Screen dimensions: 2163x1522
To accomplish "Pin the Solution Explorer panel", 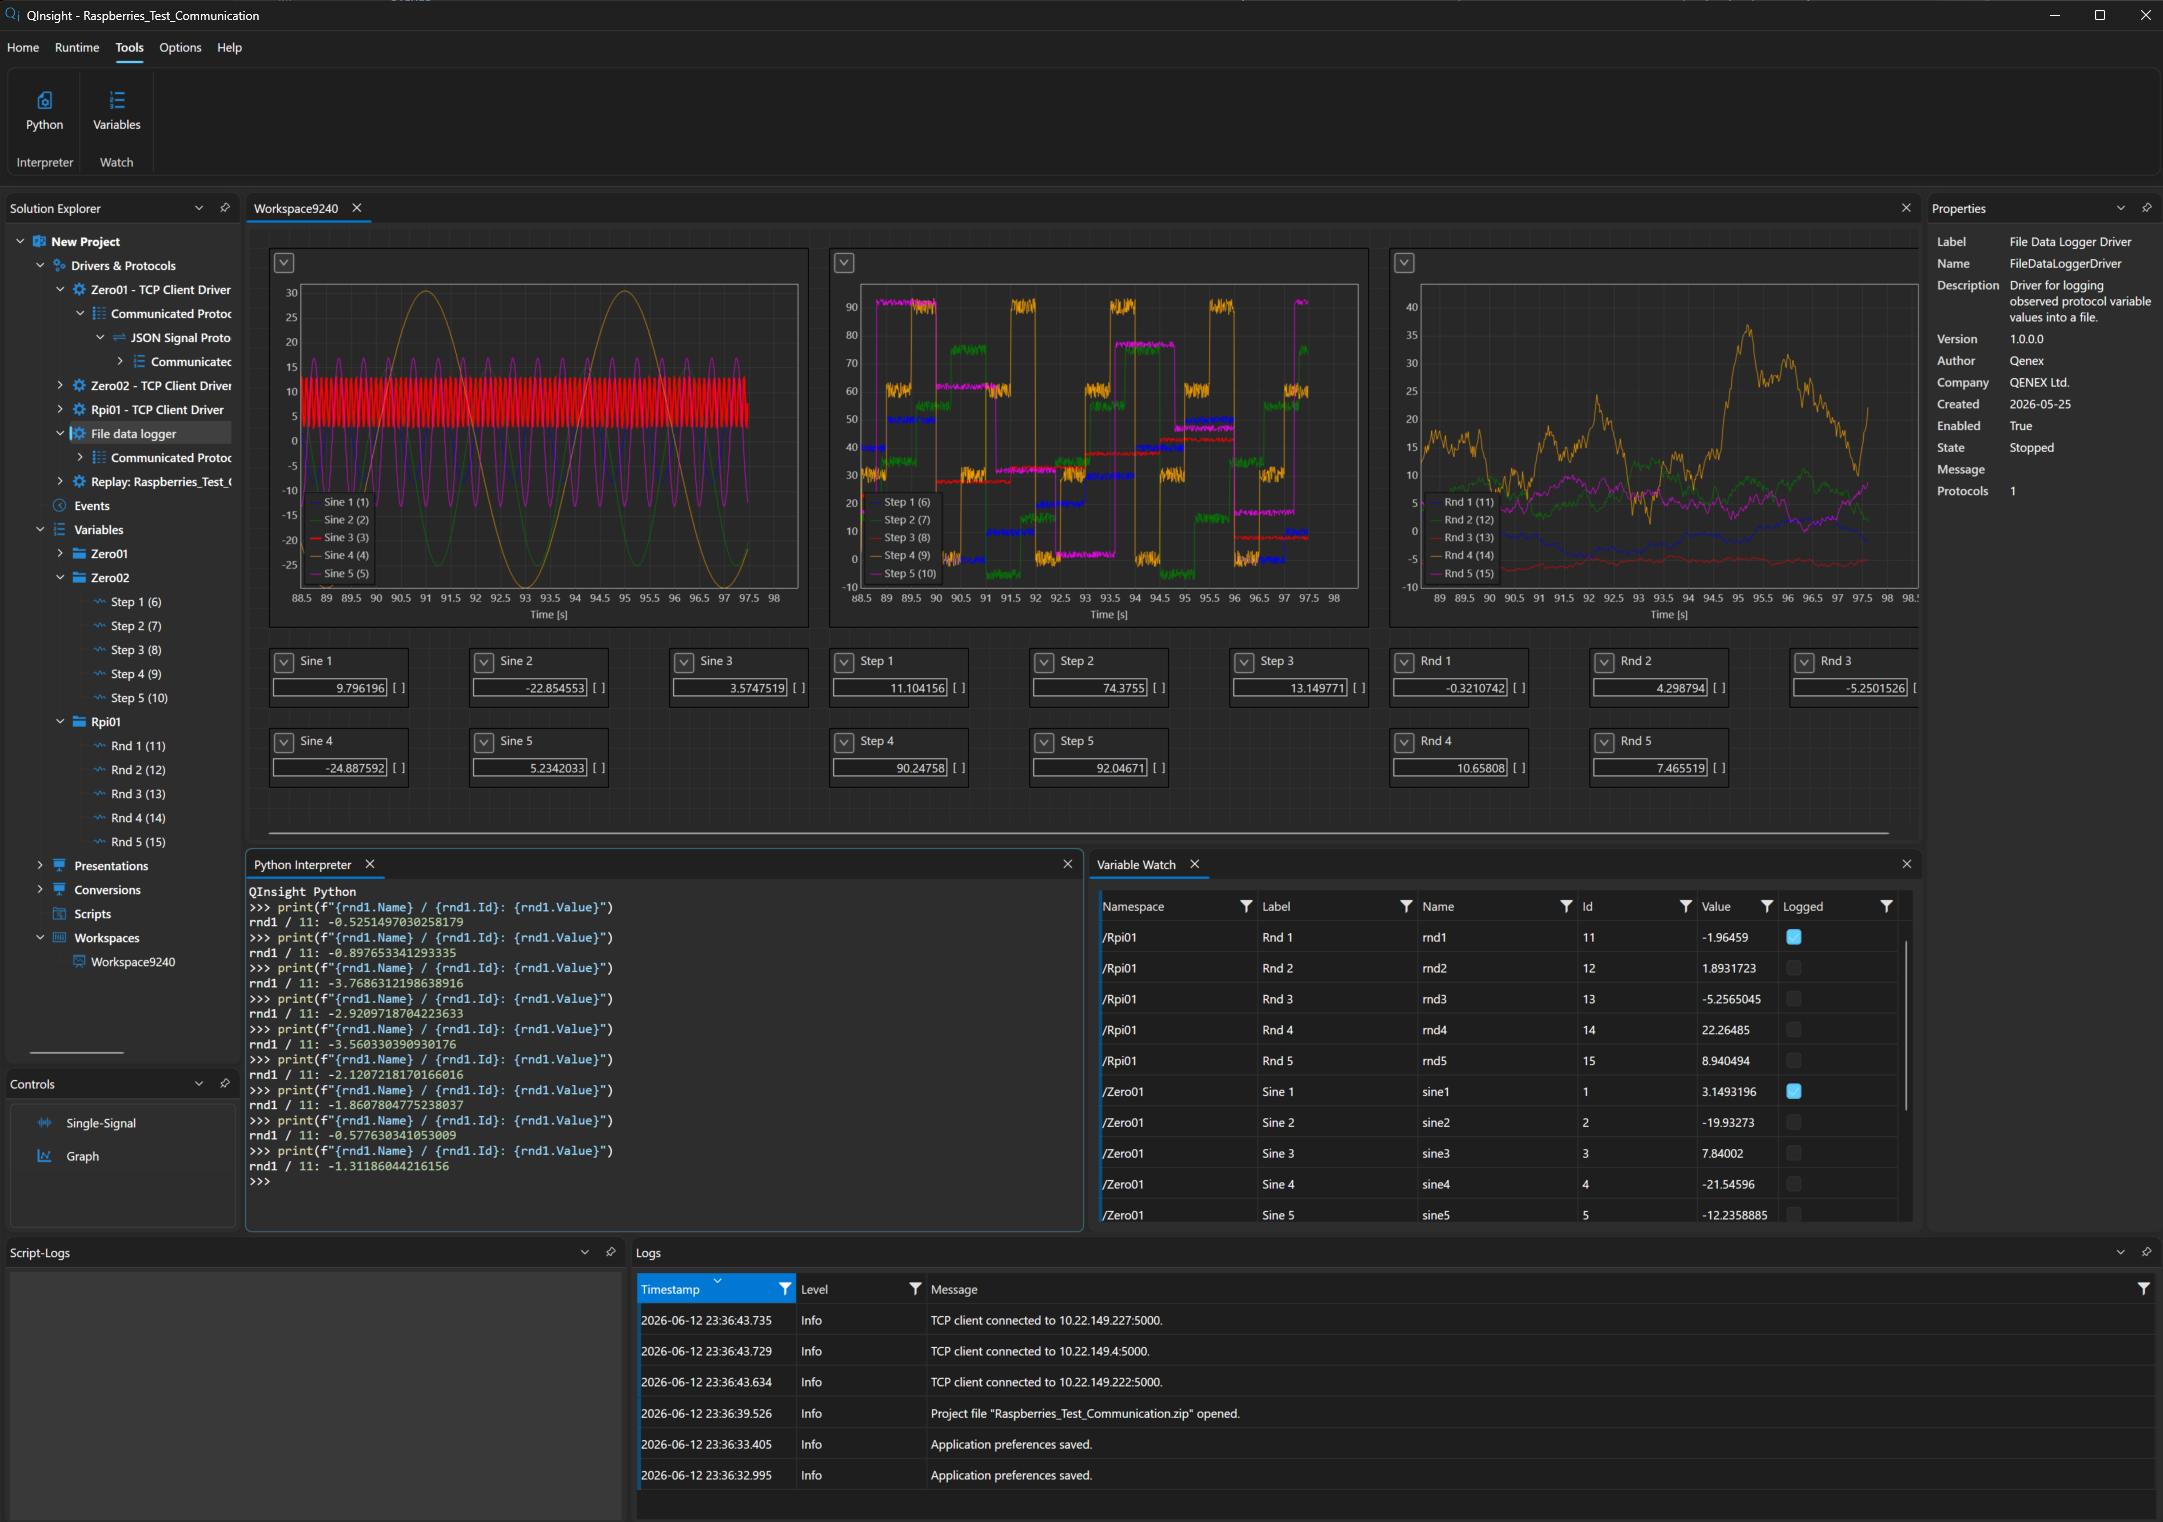I will [x=225, y=208].
